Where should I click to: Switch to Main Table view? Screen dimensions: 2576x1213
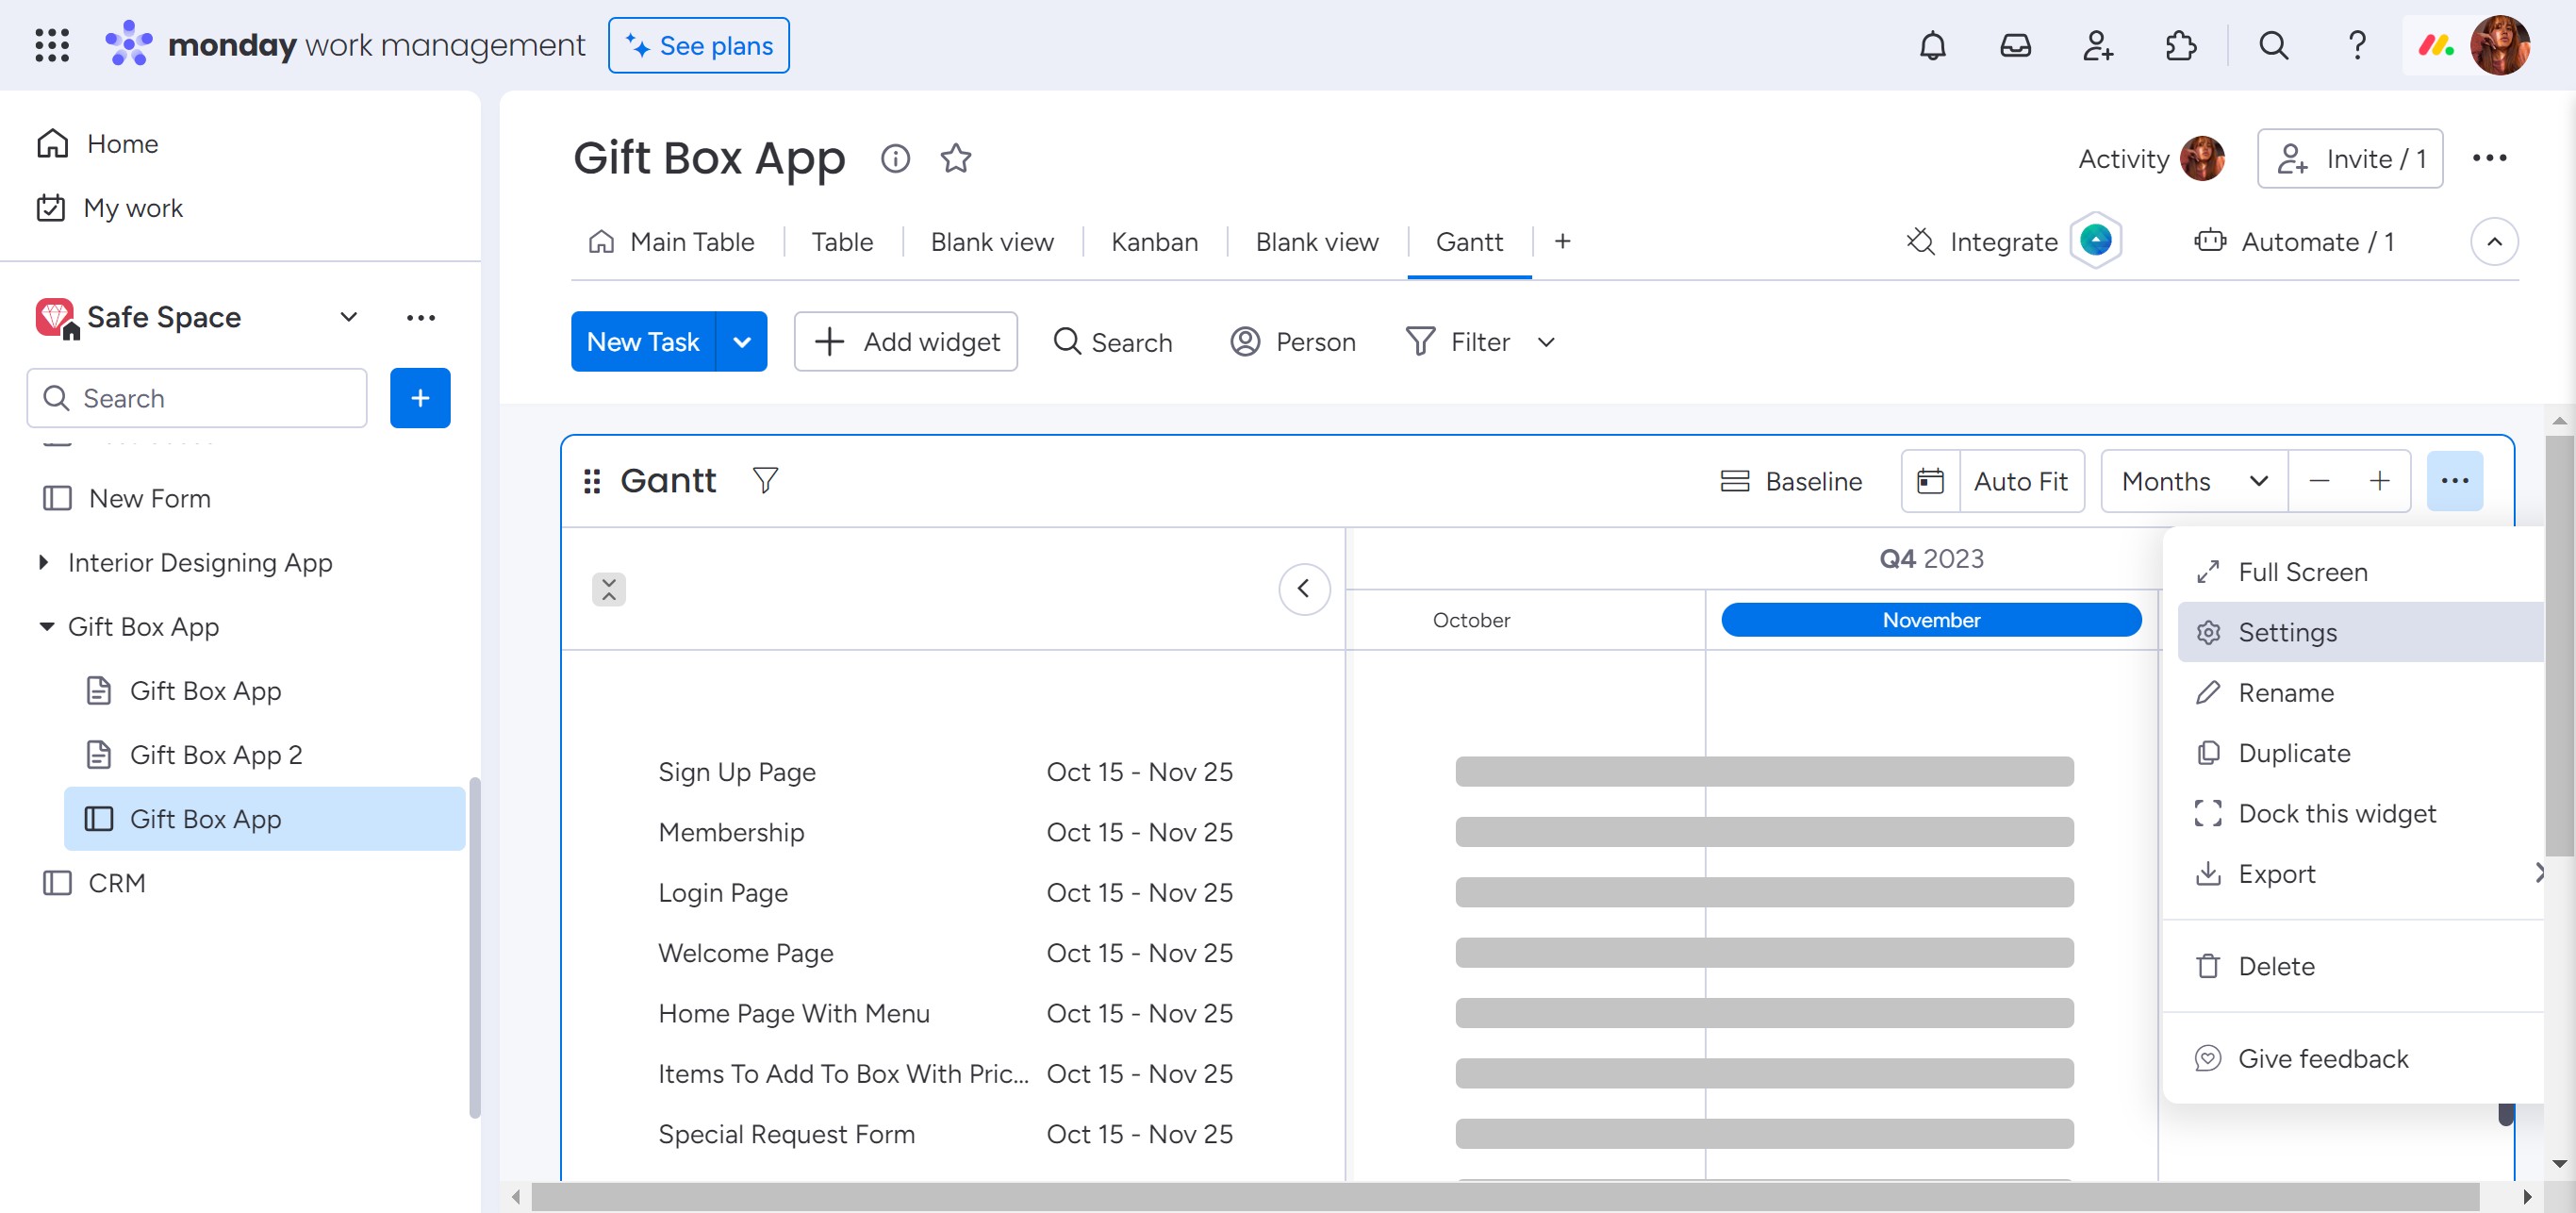(x=670, y=242)
